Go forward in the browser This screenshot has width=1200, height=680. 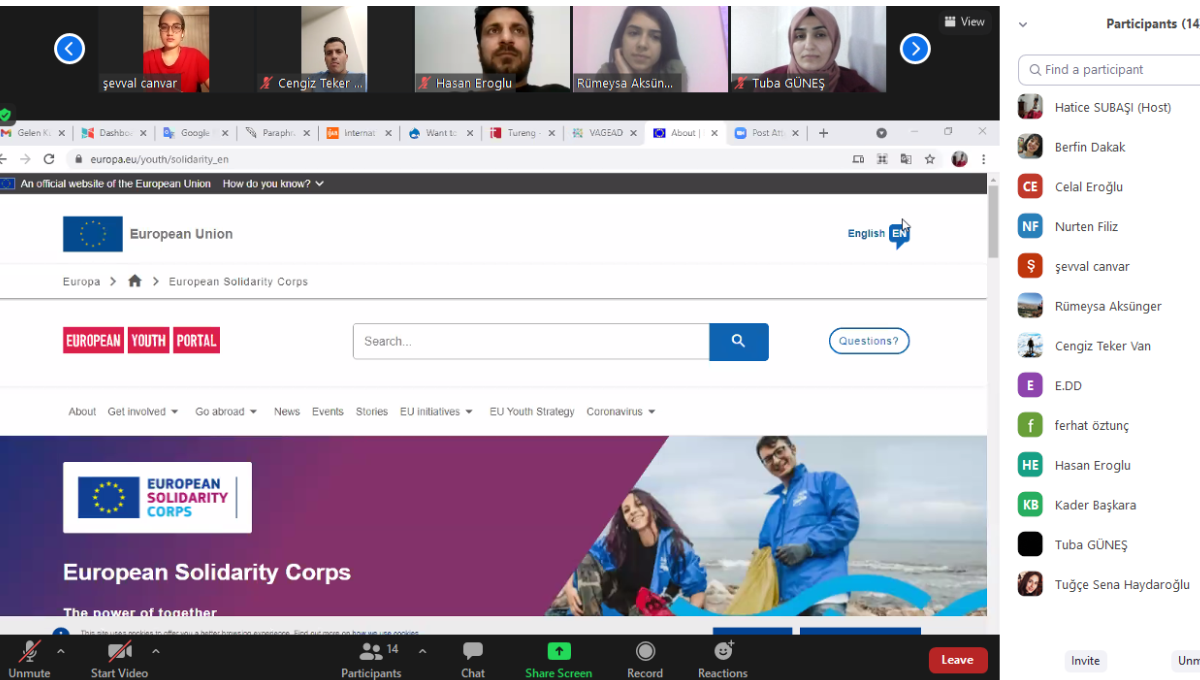(x=25, y=159)
